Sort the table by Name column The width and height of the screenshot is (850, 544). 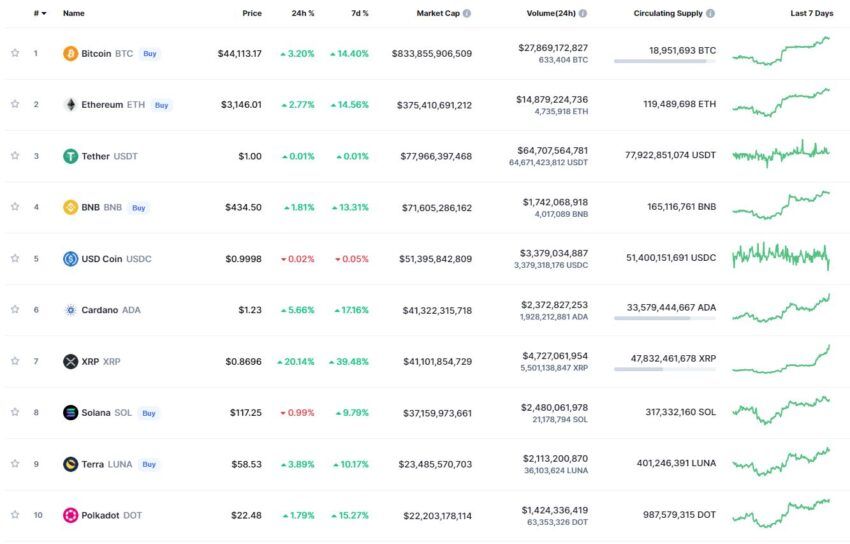tap(74, 13)
